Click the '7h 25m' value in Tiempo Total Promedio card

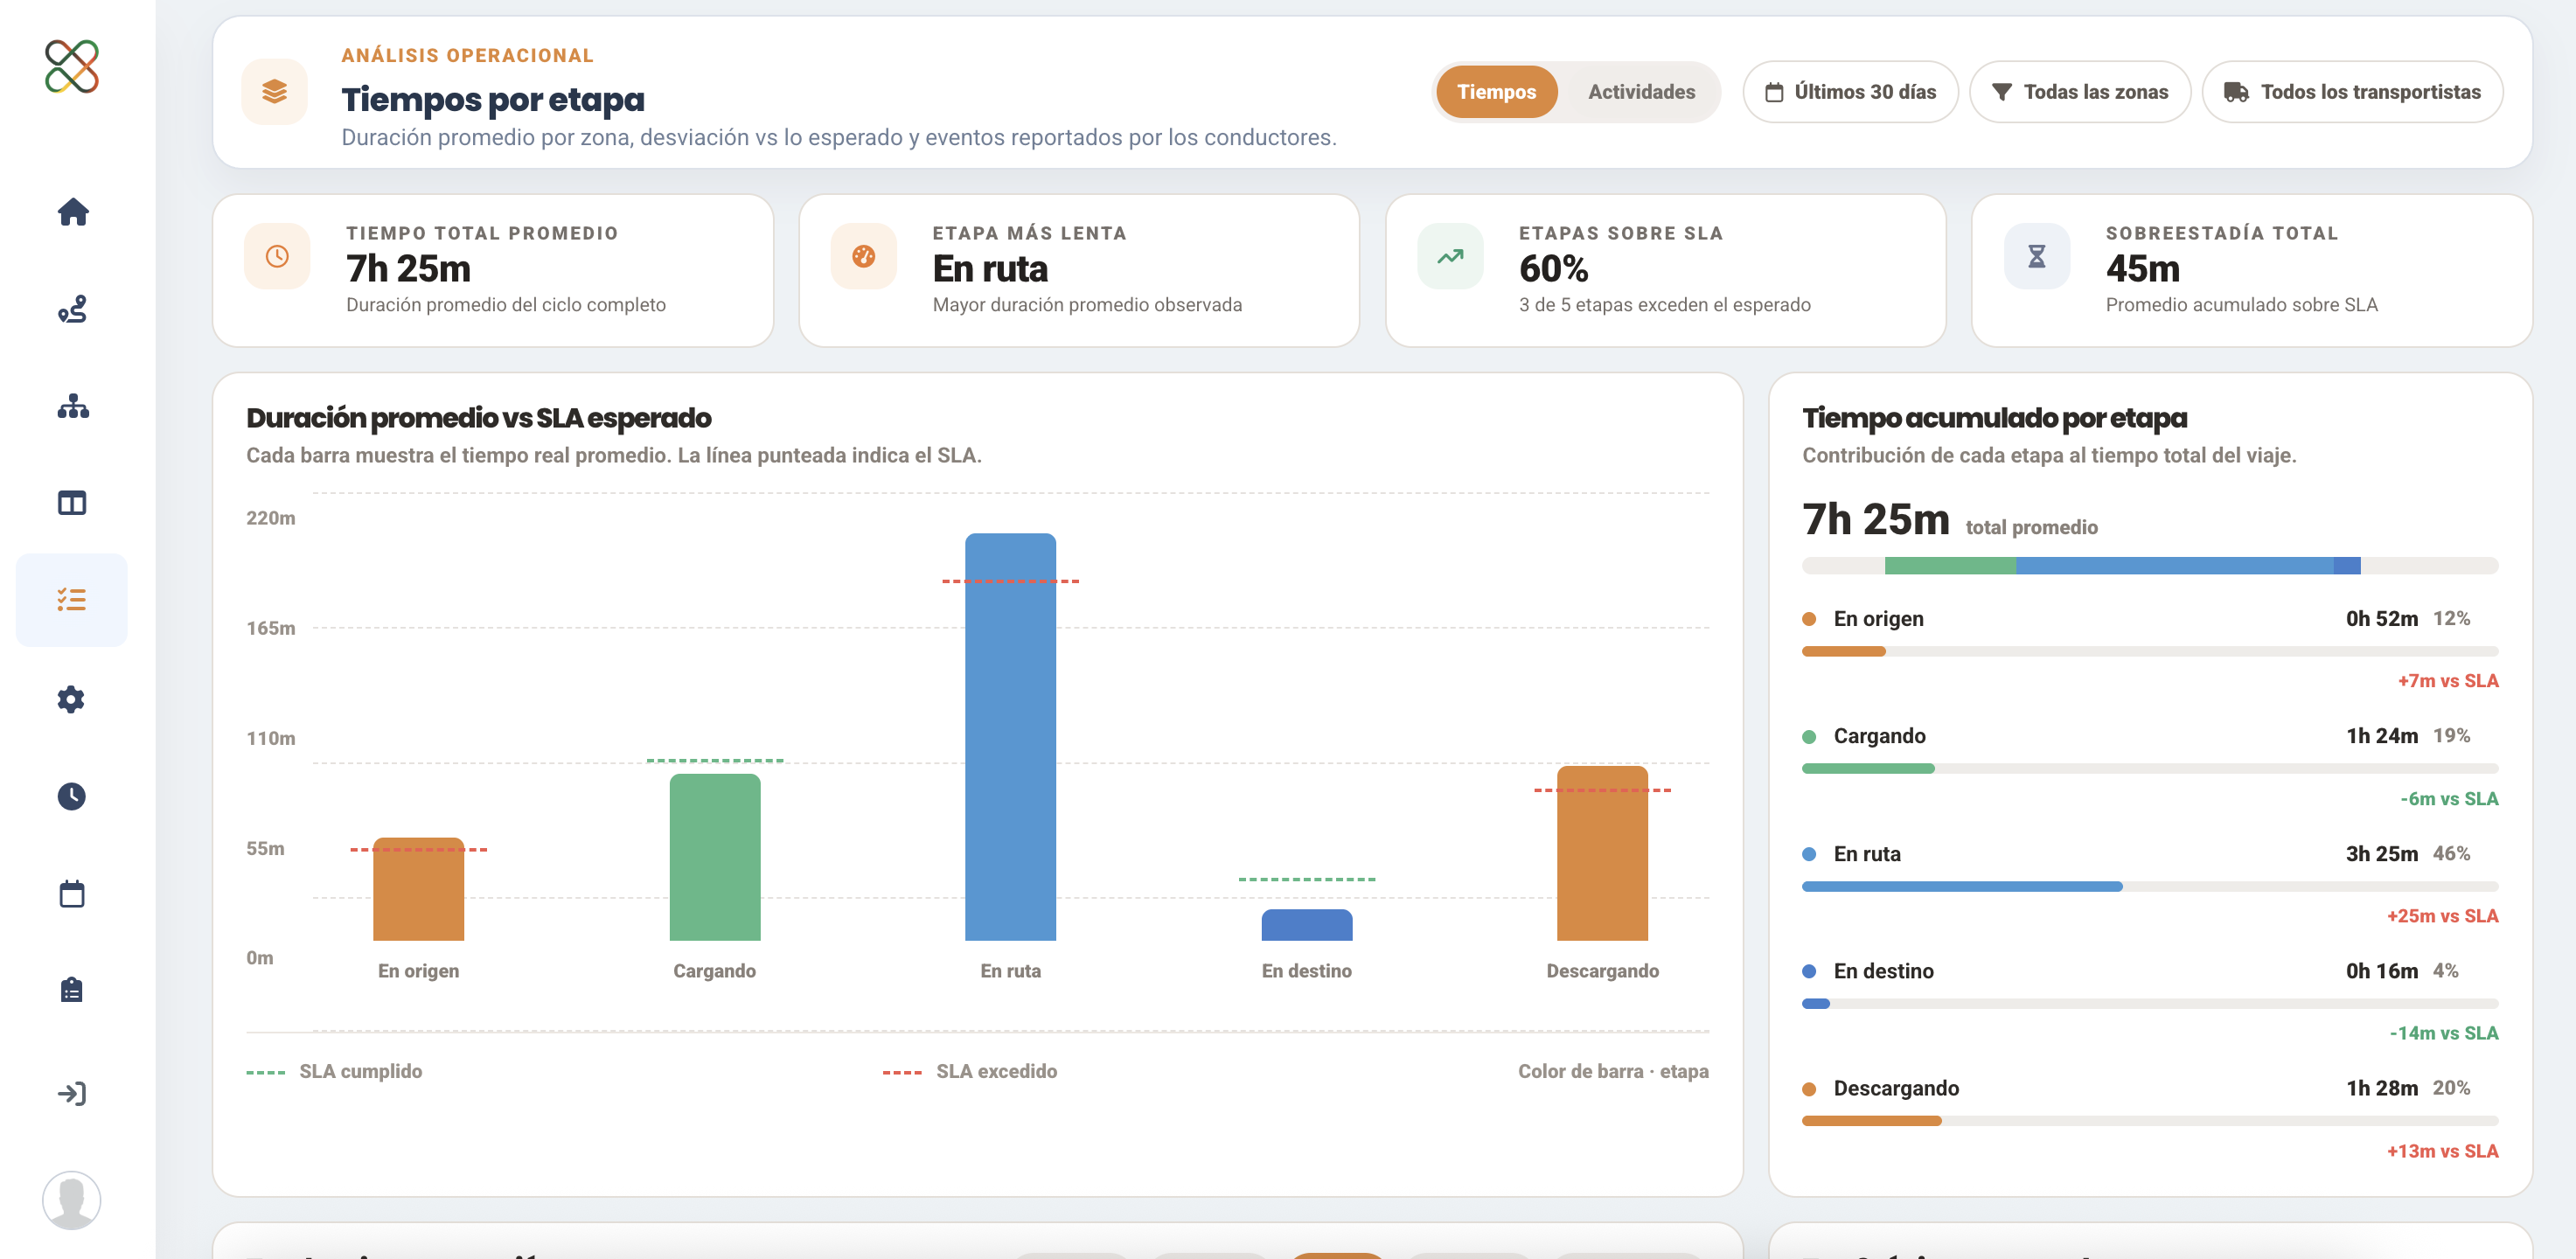coord(409,269)
